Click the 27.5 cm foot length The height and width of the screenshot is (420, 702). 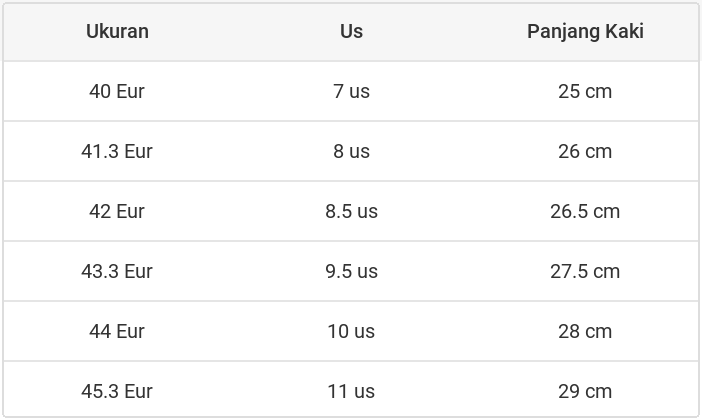[x=585, y=271]
